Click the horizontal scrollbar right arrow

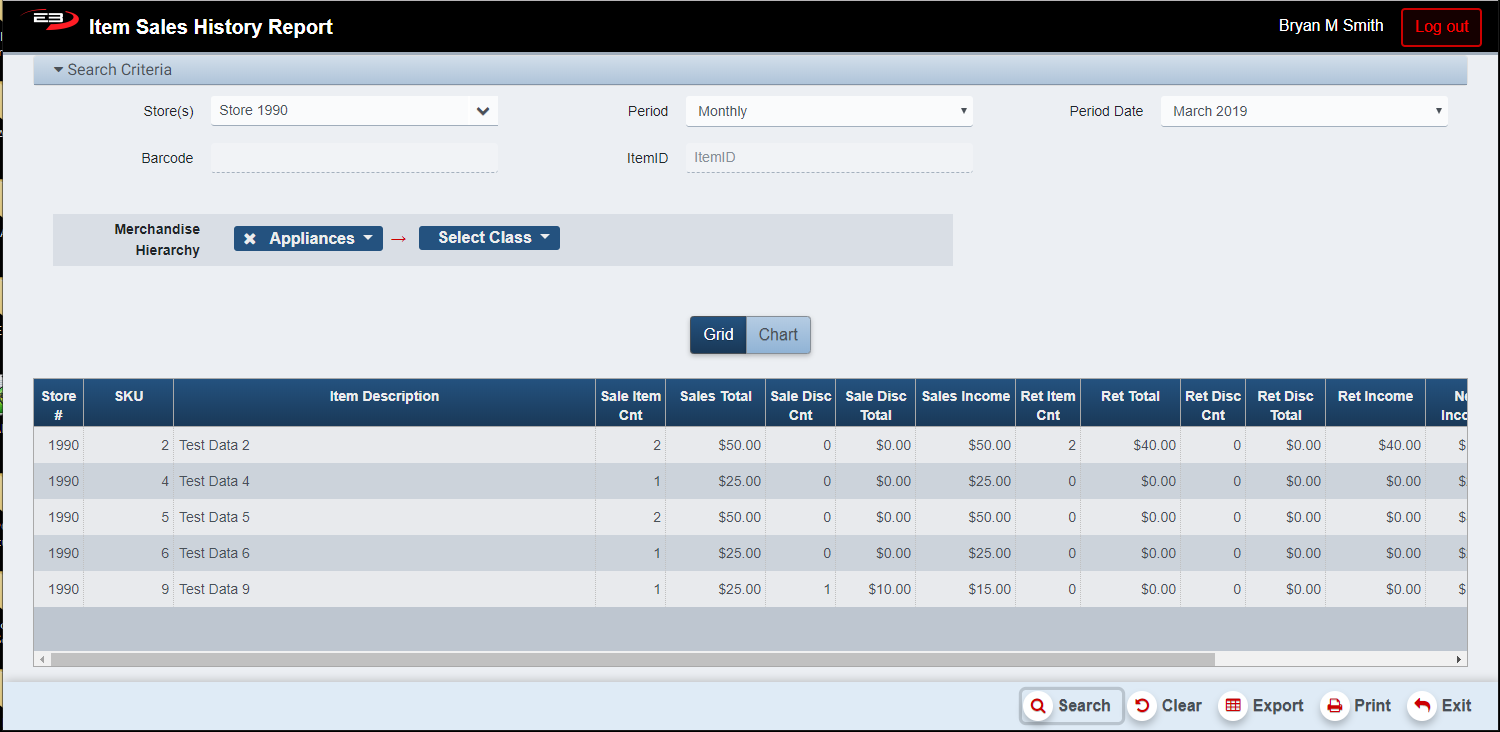coord(1459,660)
